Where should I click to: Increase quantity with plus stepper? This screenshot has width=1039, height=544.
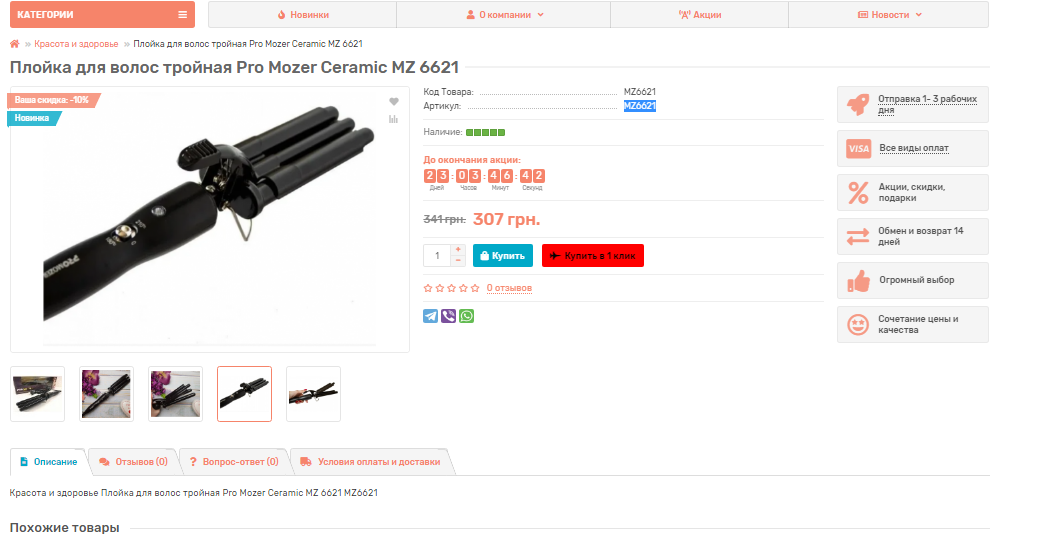click(x=458, y=250)
